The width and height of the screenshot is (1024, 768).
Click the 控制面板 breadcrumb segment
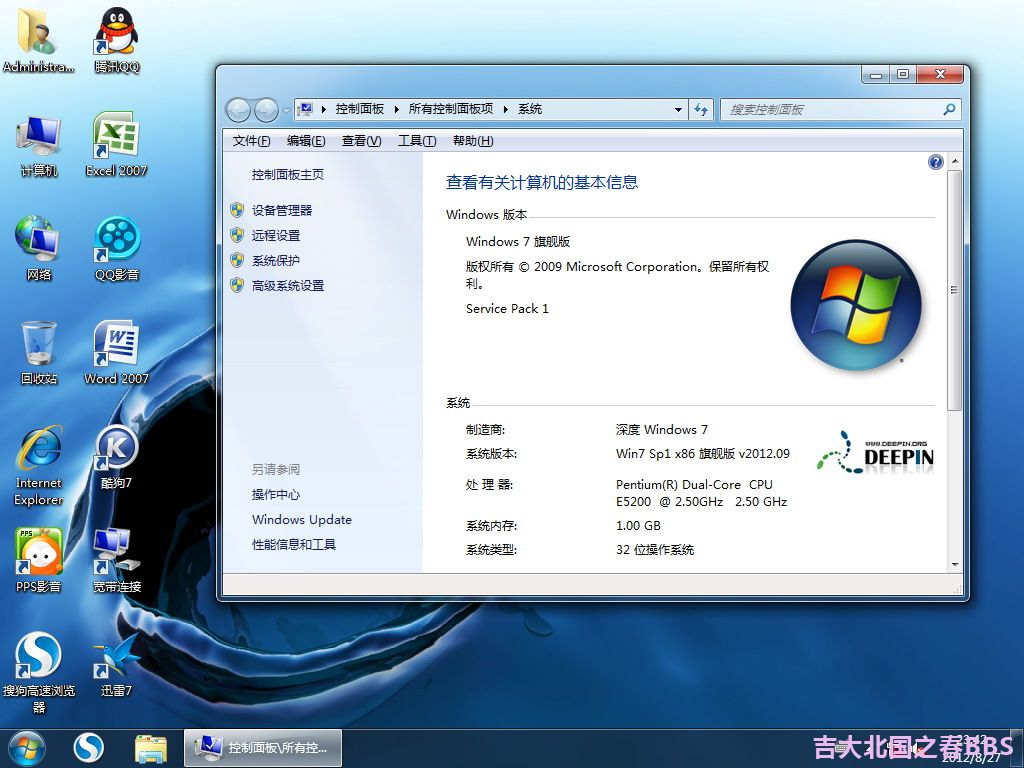[360, 109]
